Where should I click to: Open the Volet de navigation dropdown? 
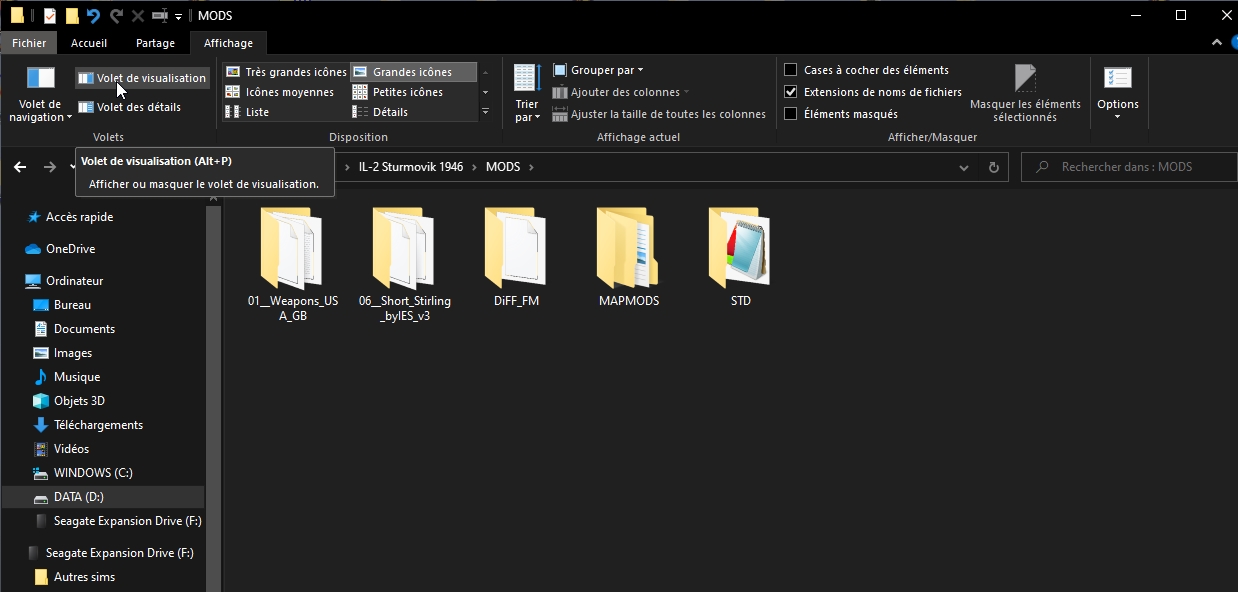pyautogui.click(x=41, y=94)
